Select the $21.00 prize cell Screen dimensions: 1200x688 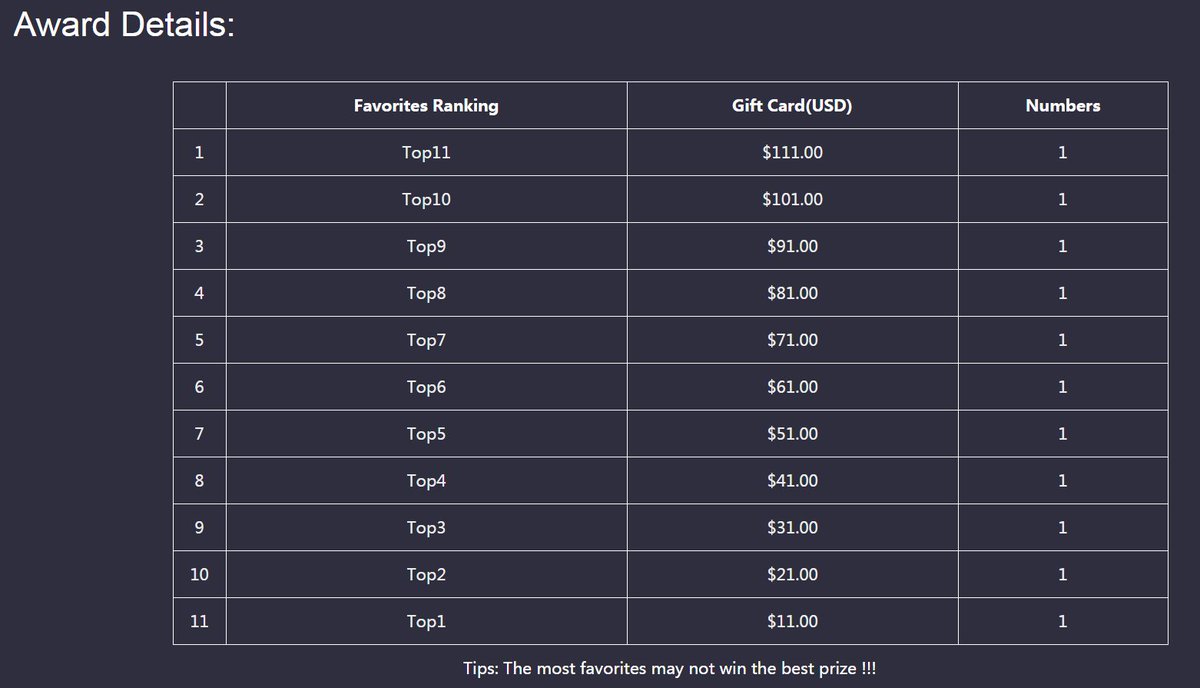click(x=792, y=575)
